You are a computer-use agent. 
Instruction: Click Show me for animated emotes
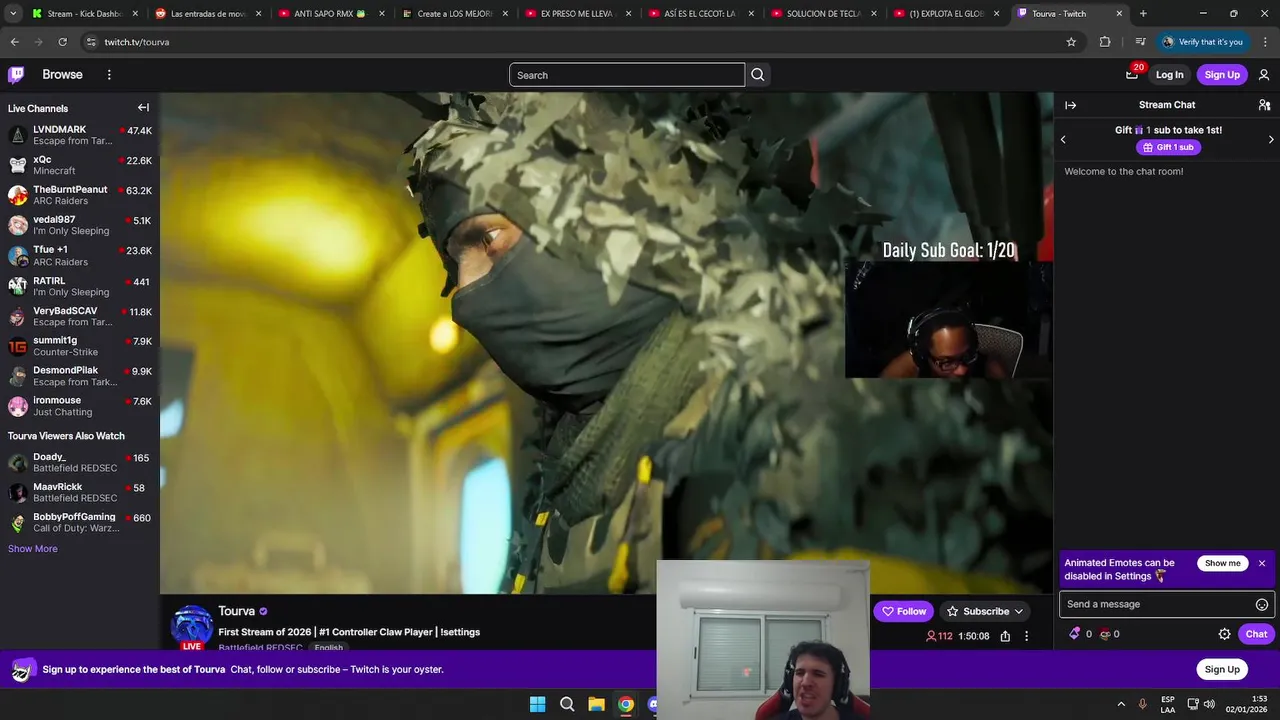click(1222, 563)
